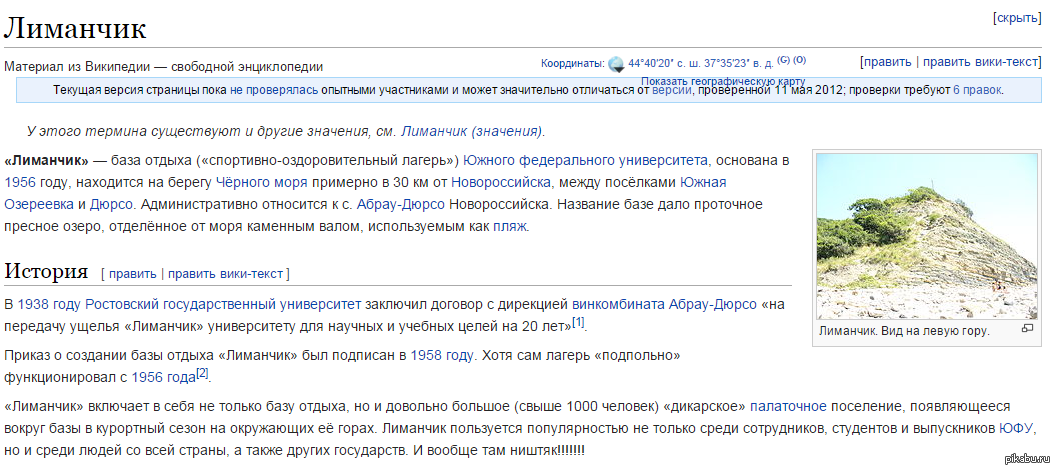Click the globe map icon beside coordinates

click(x=617, y=63)
